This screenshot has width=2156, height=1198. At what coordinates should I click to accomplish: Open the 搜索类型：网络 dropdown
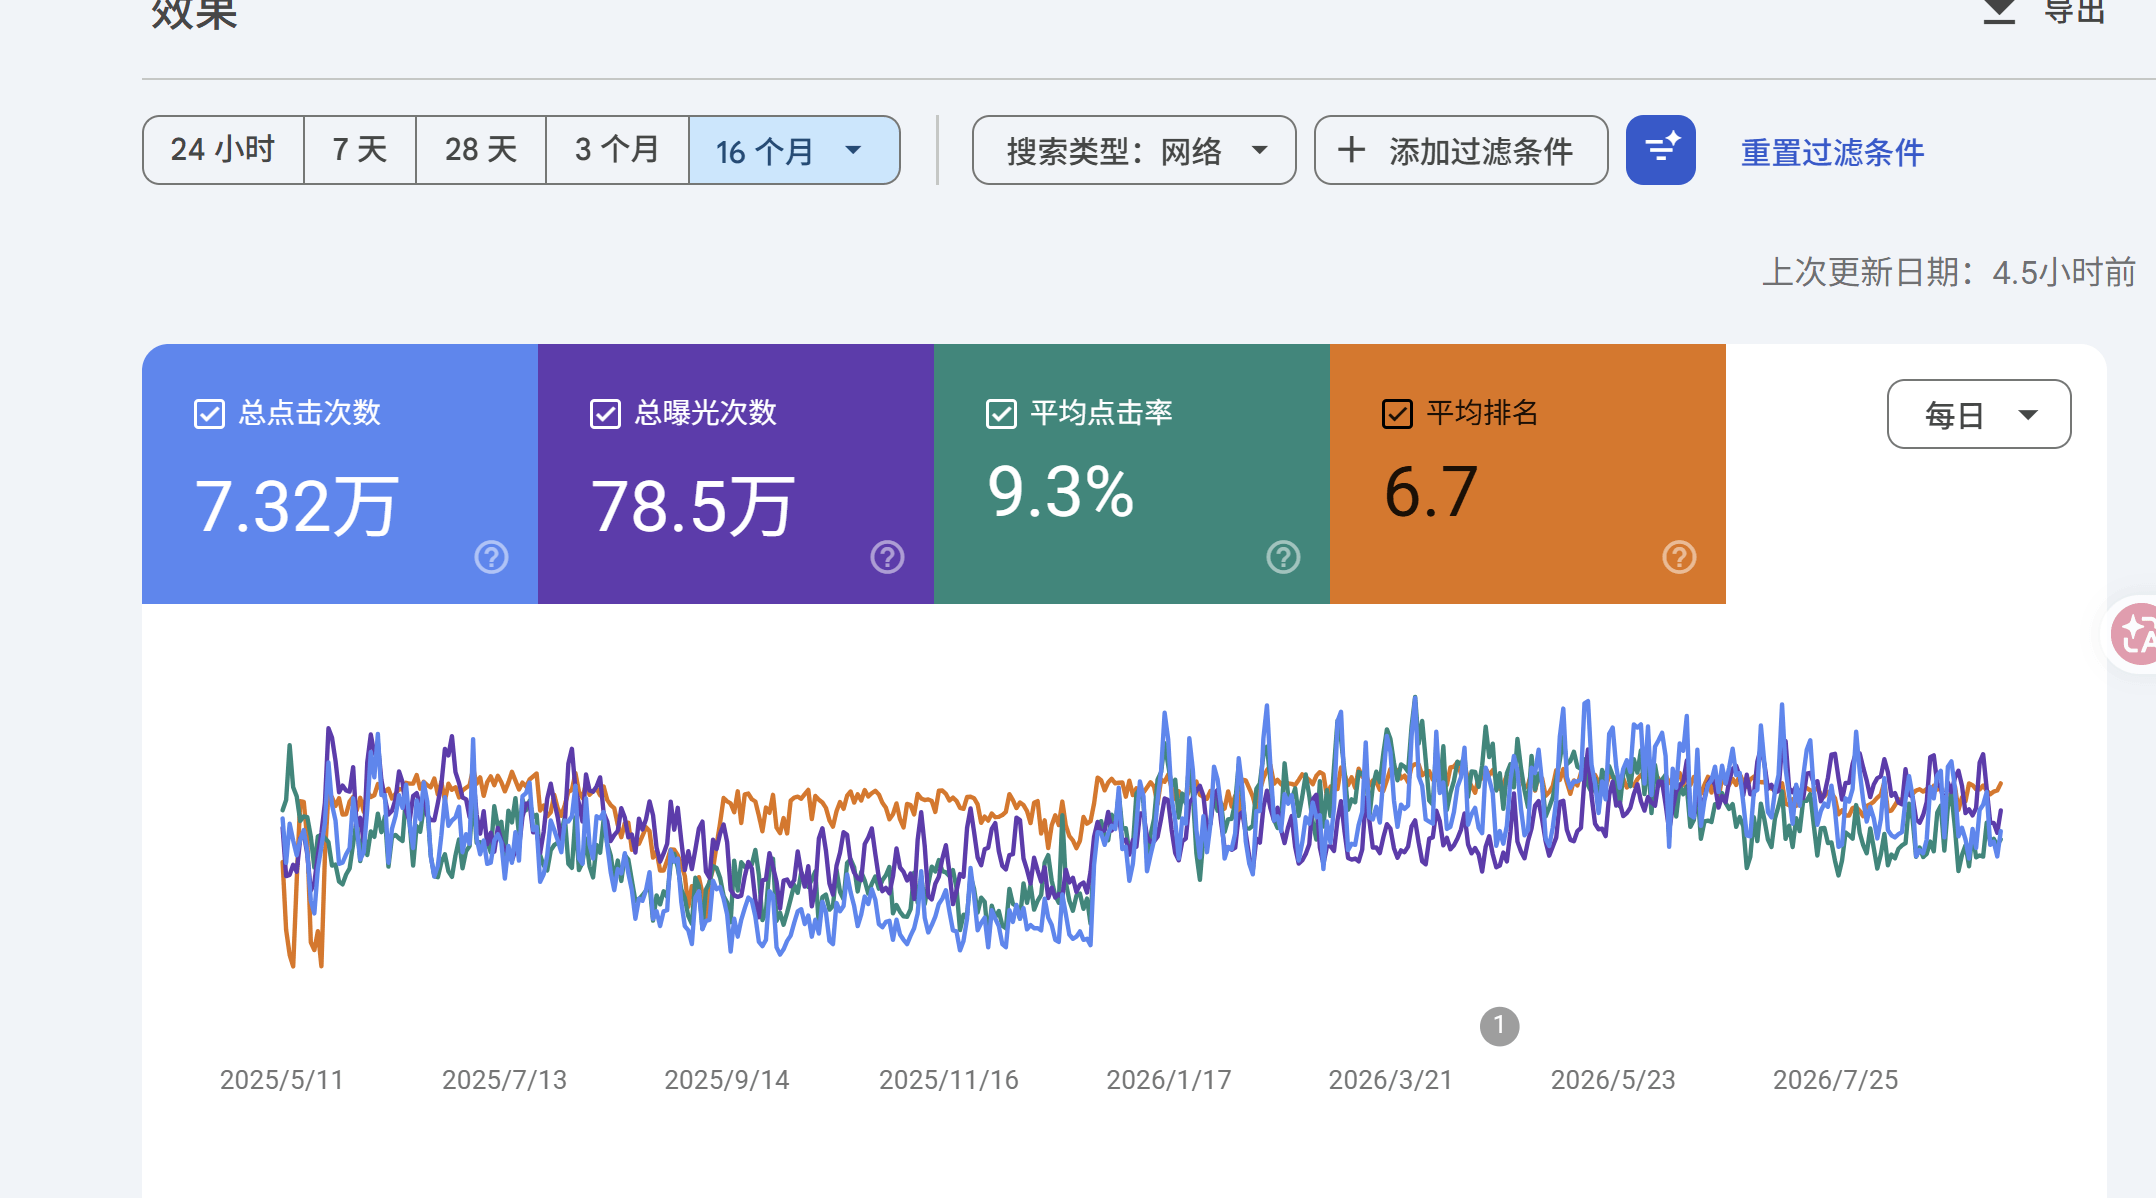tap(1134, 150)
